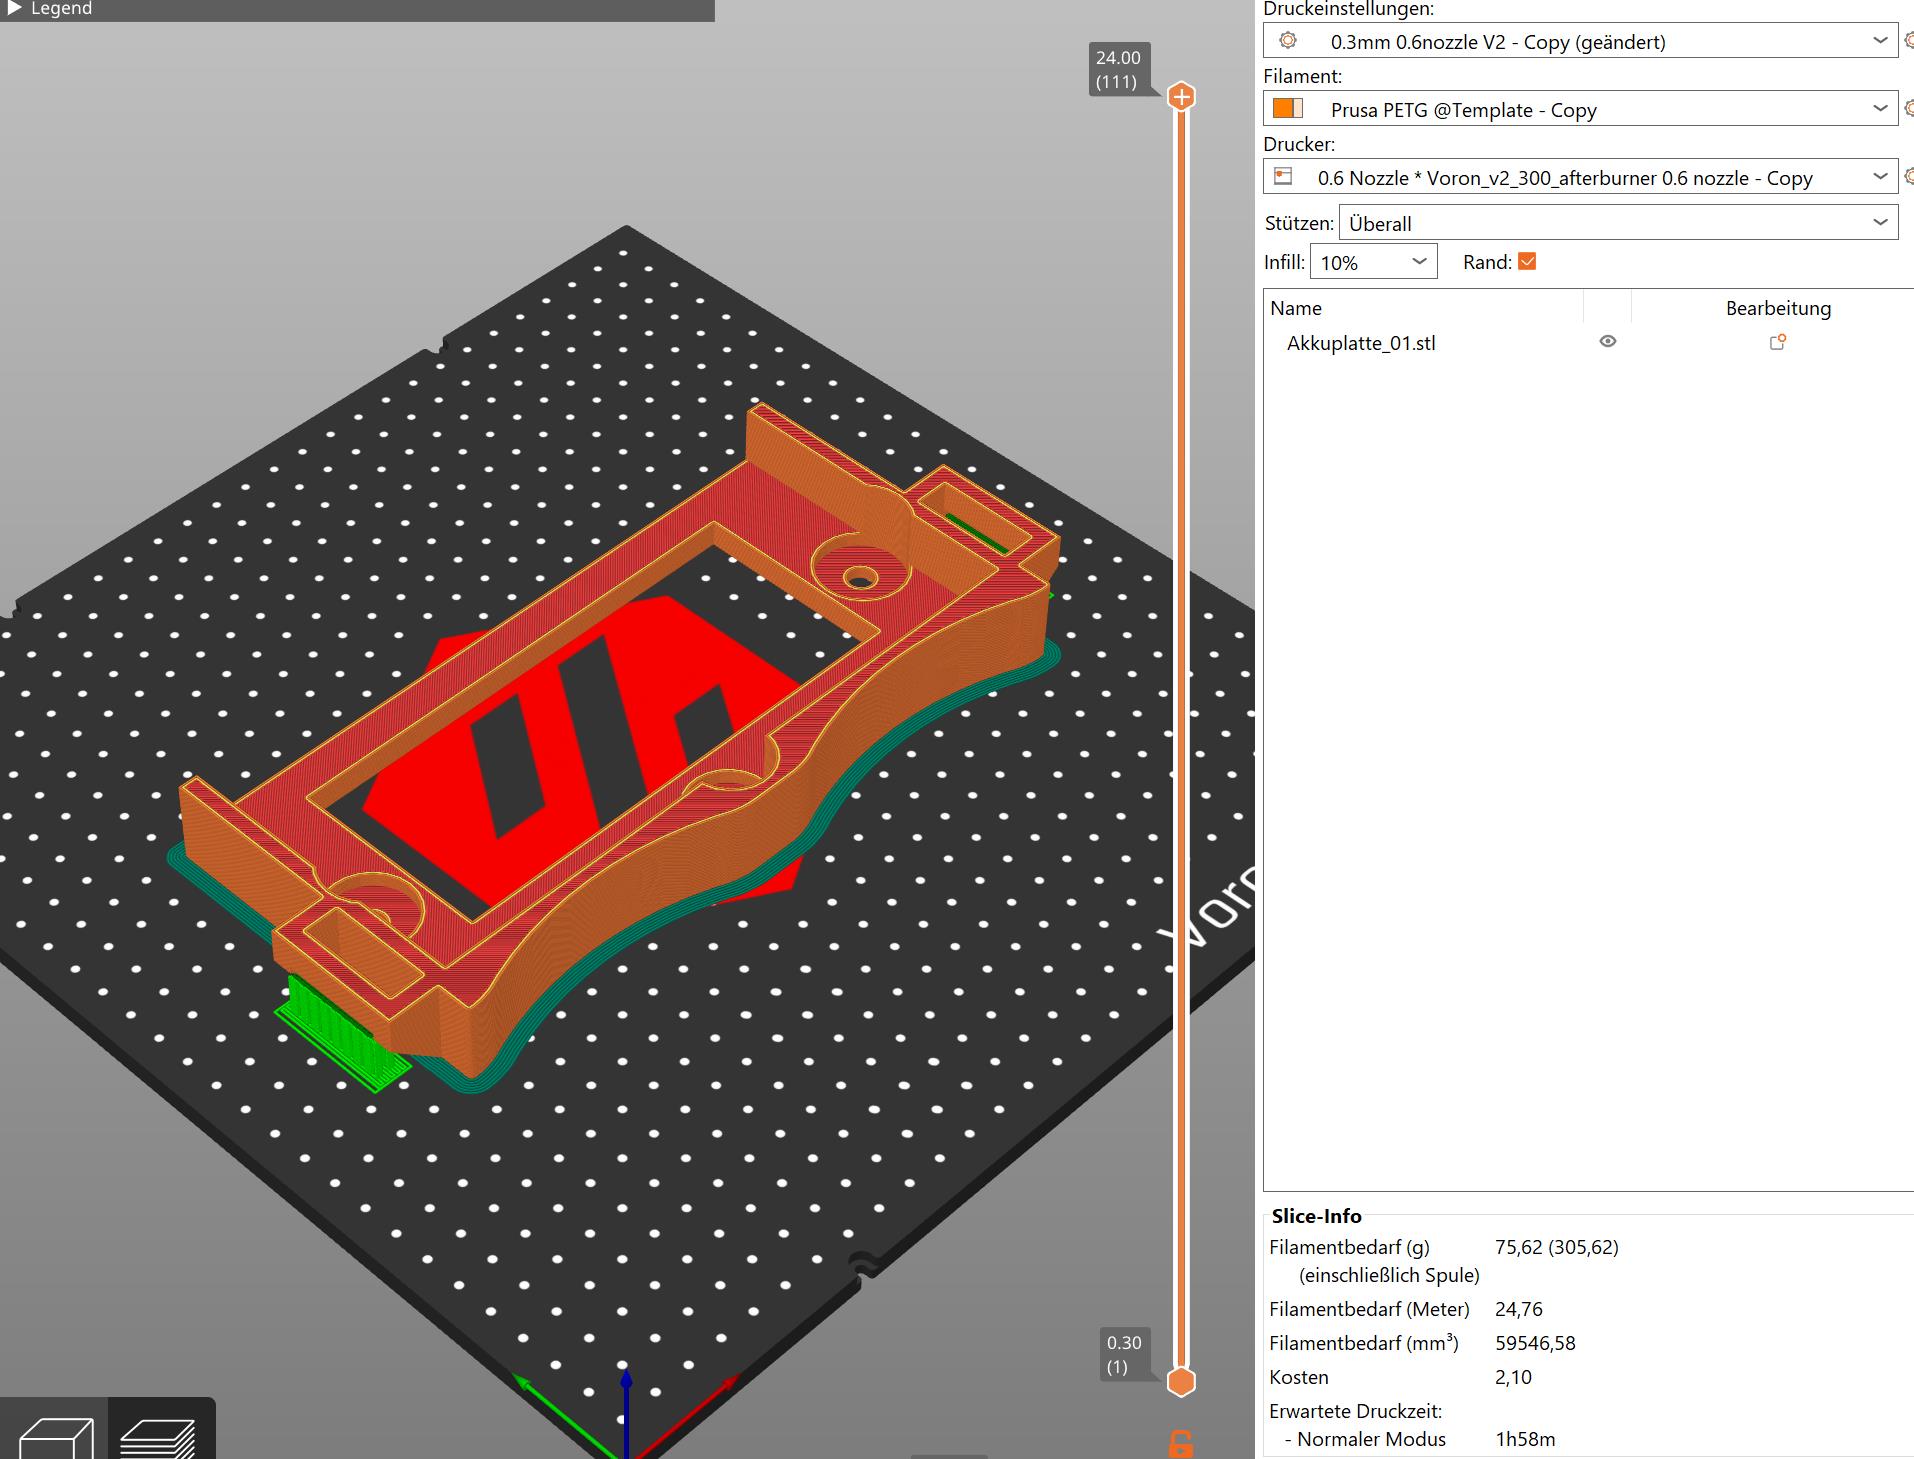The height and width of the screenshot is (1459, 1914).
Task: Click the Slice-Info heading
Action: (1316, 1216)
